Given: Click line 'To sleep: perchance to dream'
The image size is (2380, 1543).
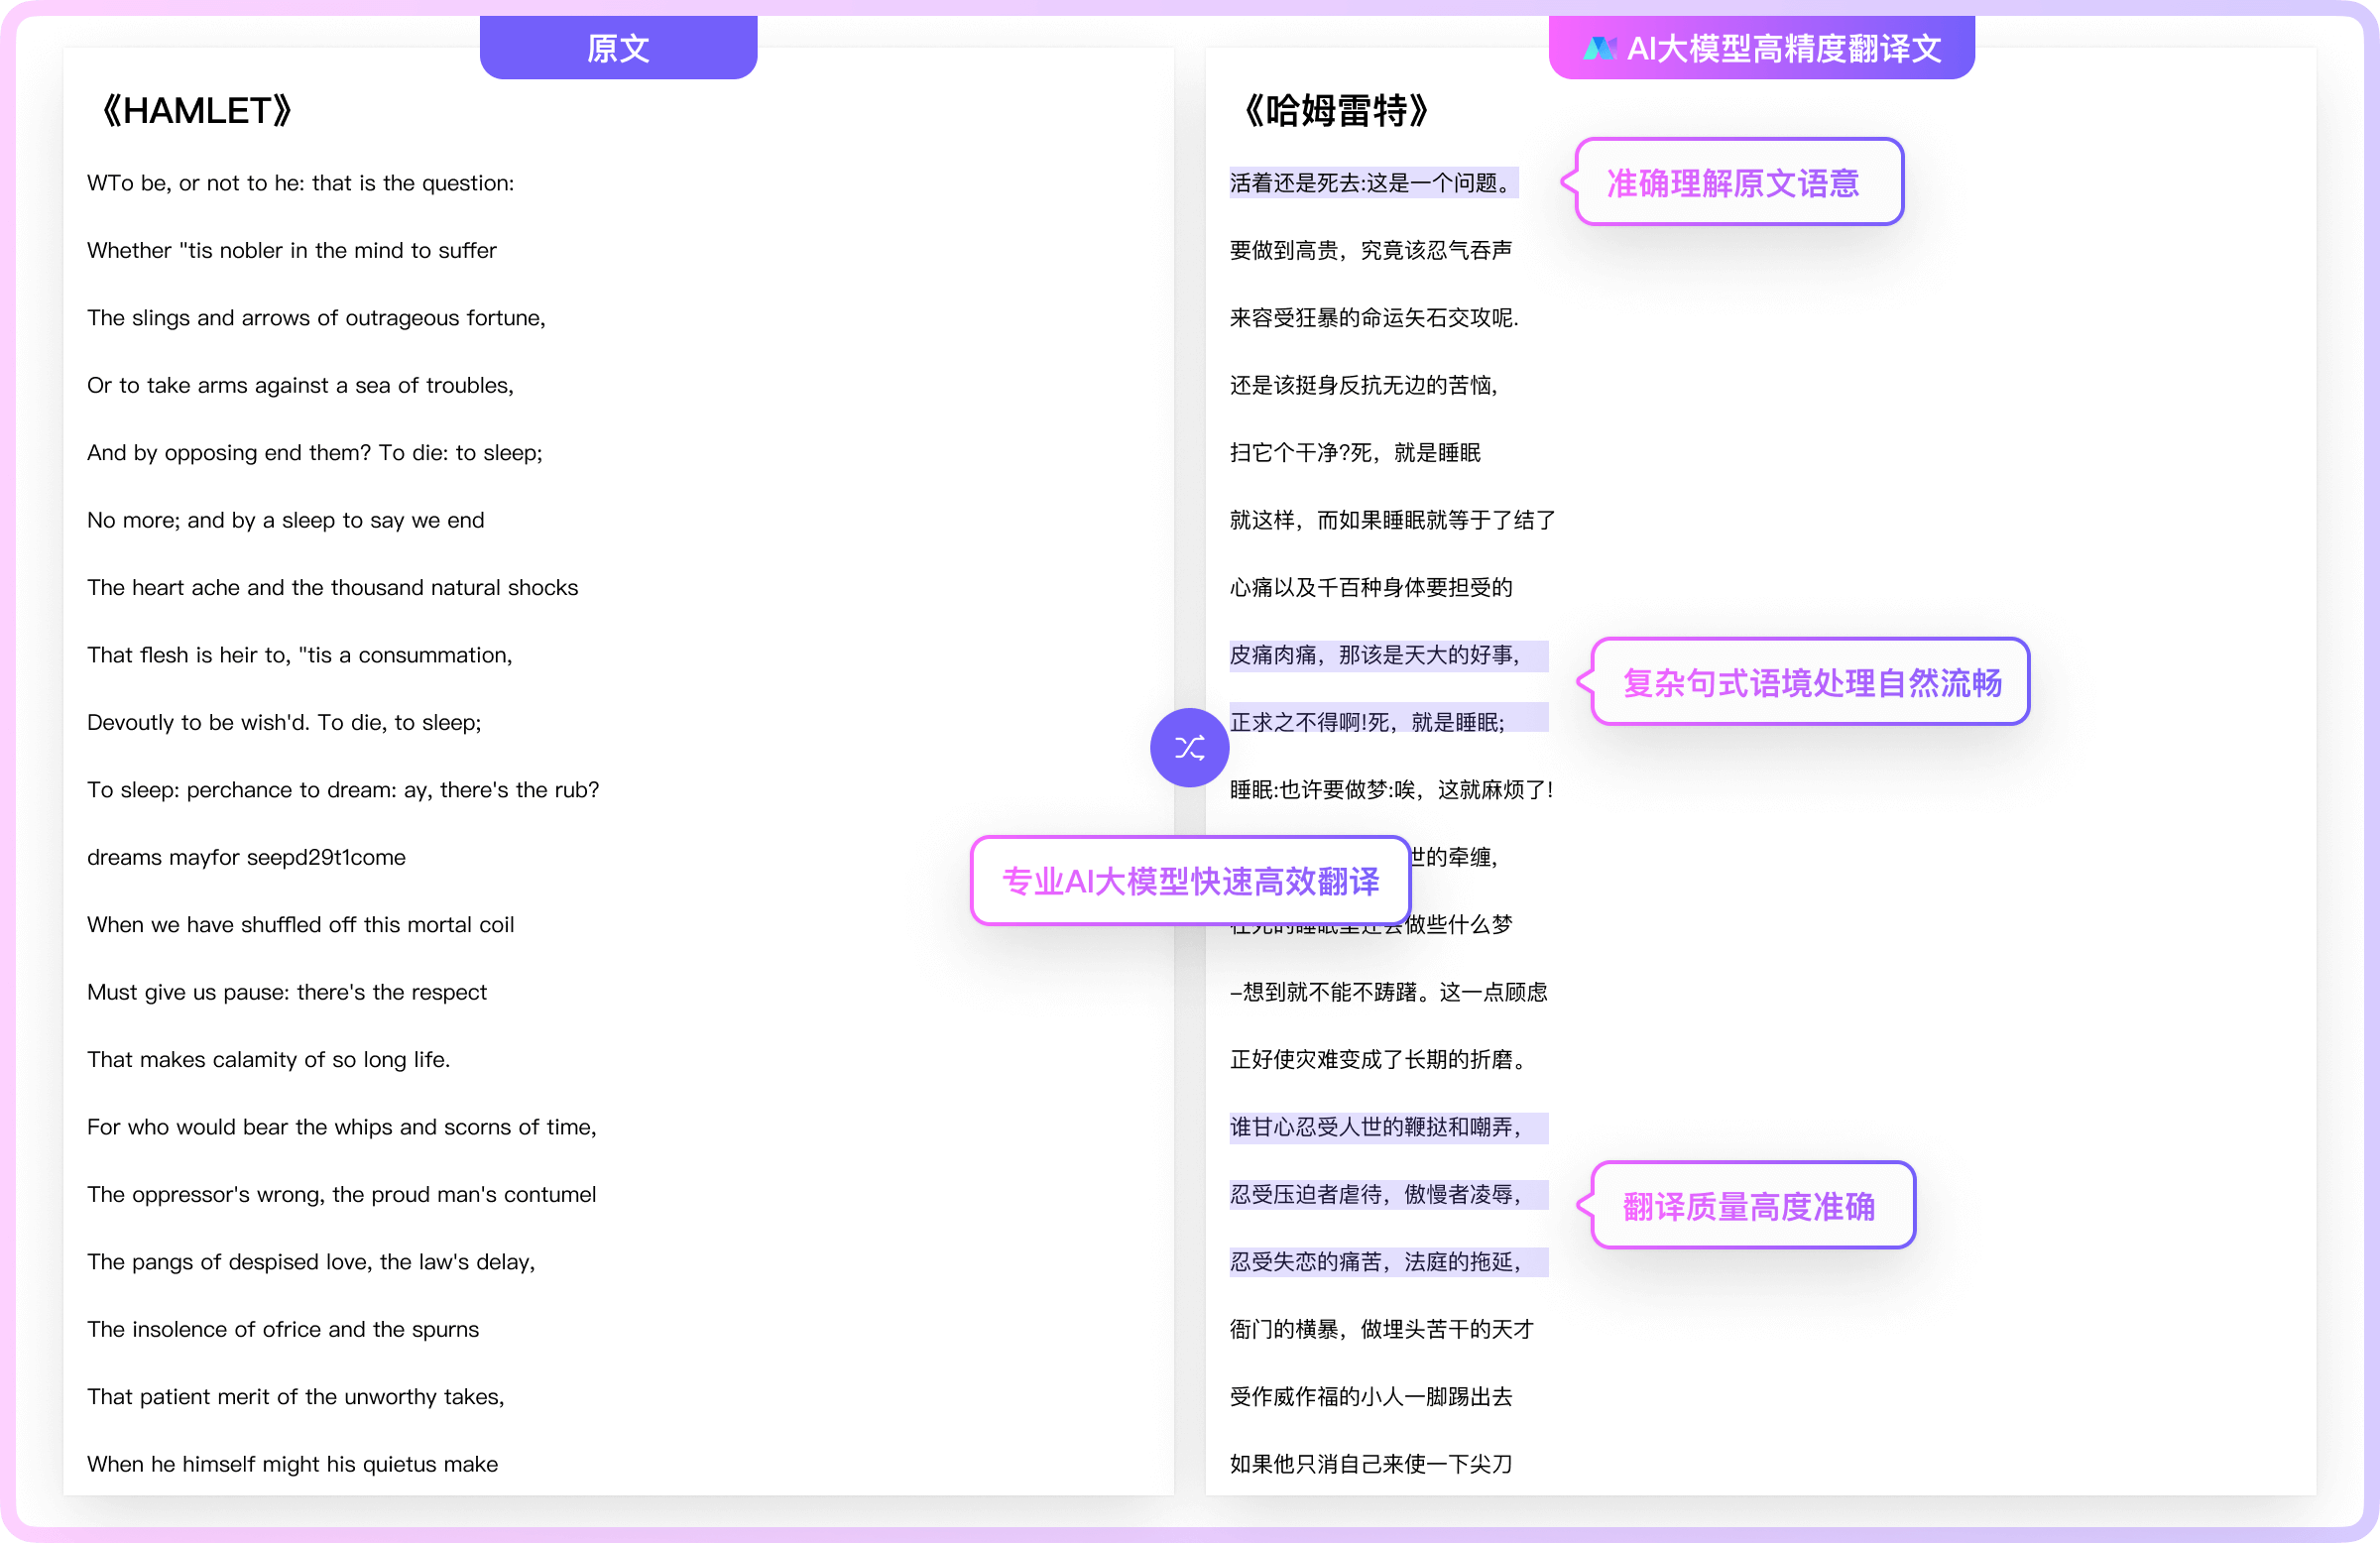Looking at the screenshot, I should pyautogui.click(x=343, y=790).
